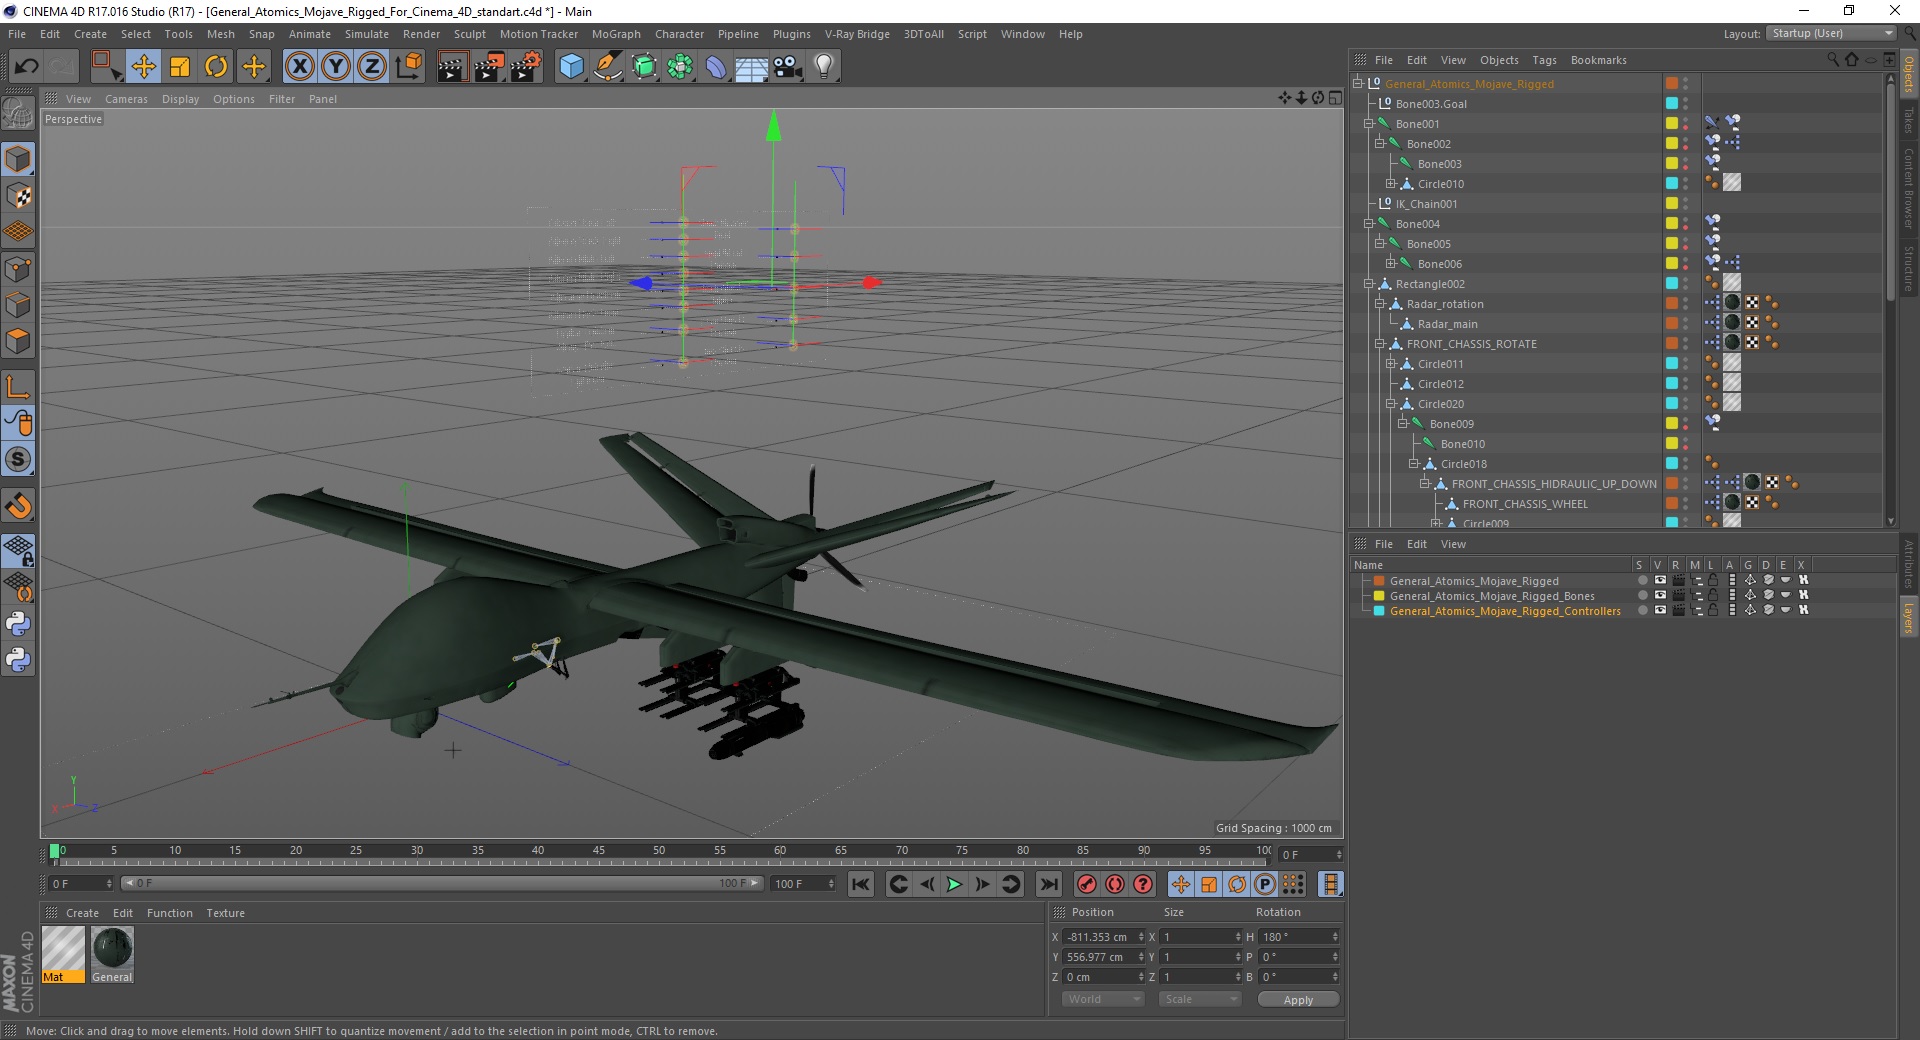The image size is (1920, 1040).
Task: Toggle X axis lock
Action: point(299,67)
